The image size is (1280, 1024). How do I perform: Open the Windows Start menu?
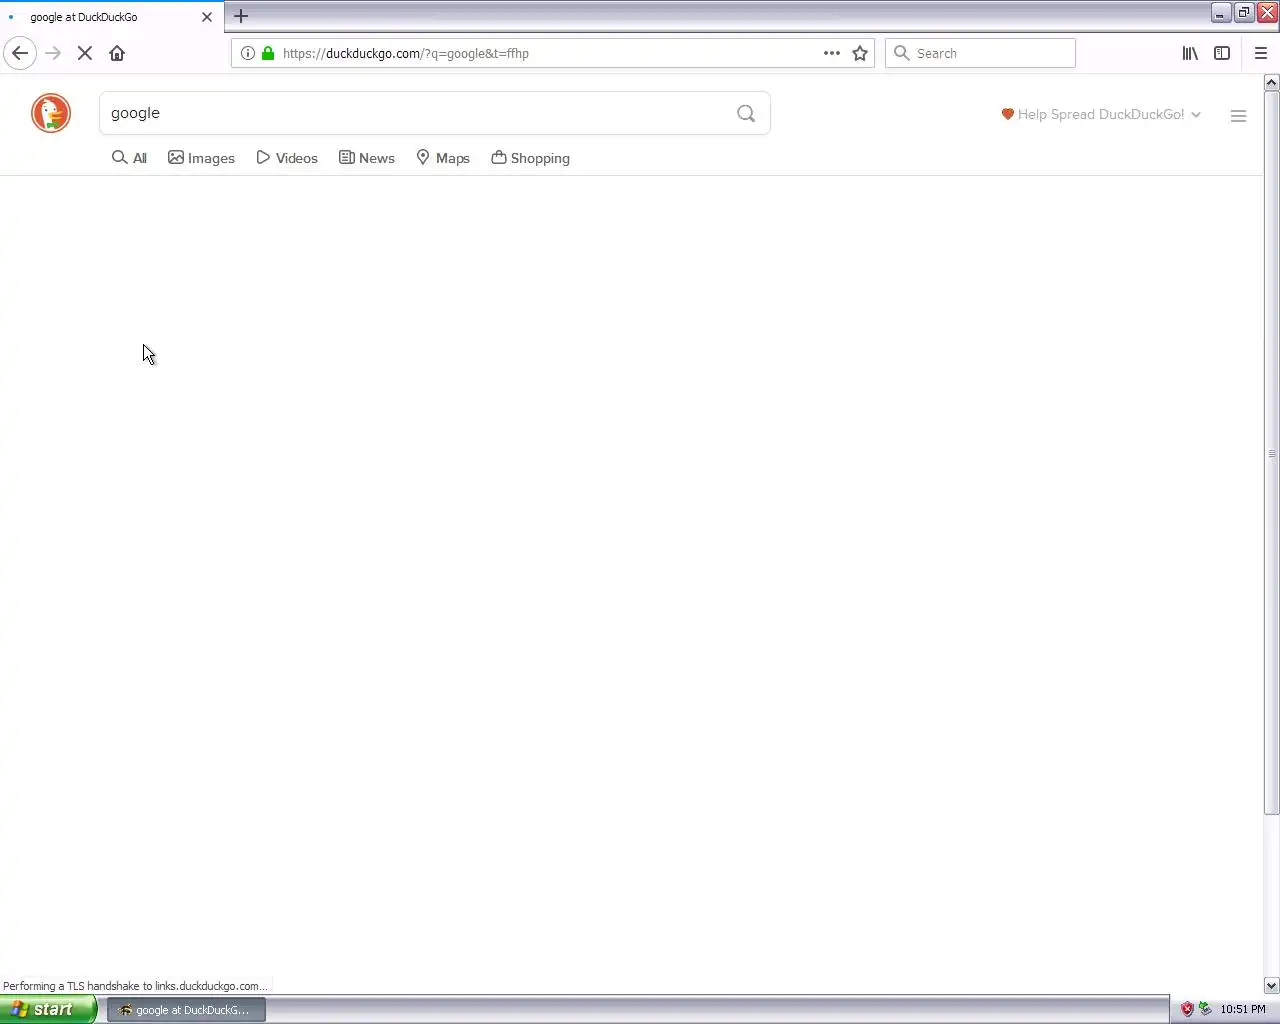pyautogui.click(x=48, y=1009)
